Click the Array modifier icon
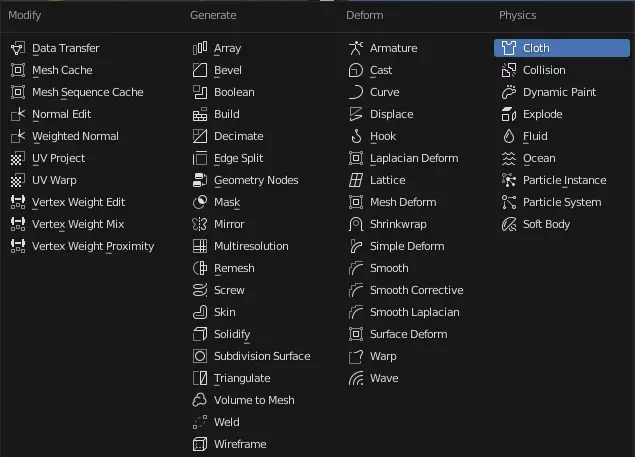The width and height of the screenshot is (635, 457). coord(200,48)
